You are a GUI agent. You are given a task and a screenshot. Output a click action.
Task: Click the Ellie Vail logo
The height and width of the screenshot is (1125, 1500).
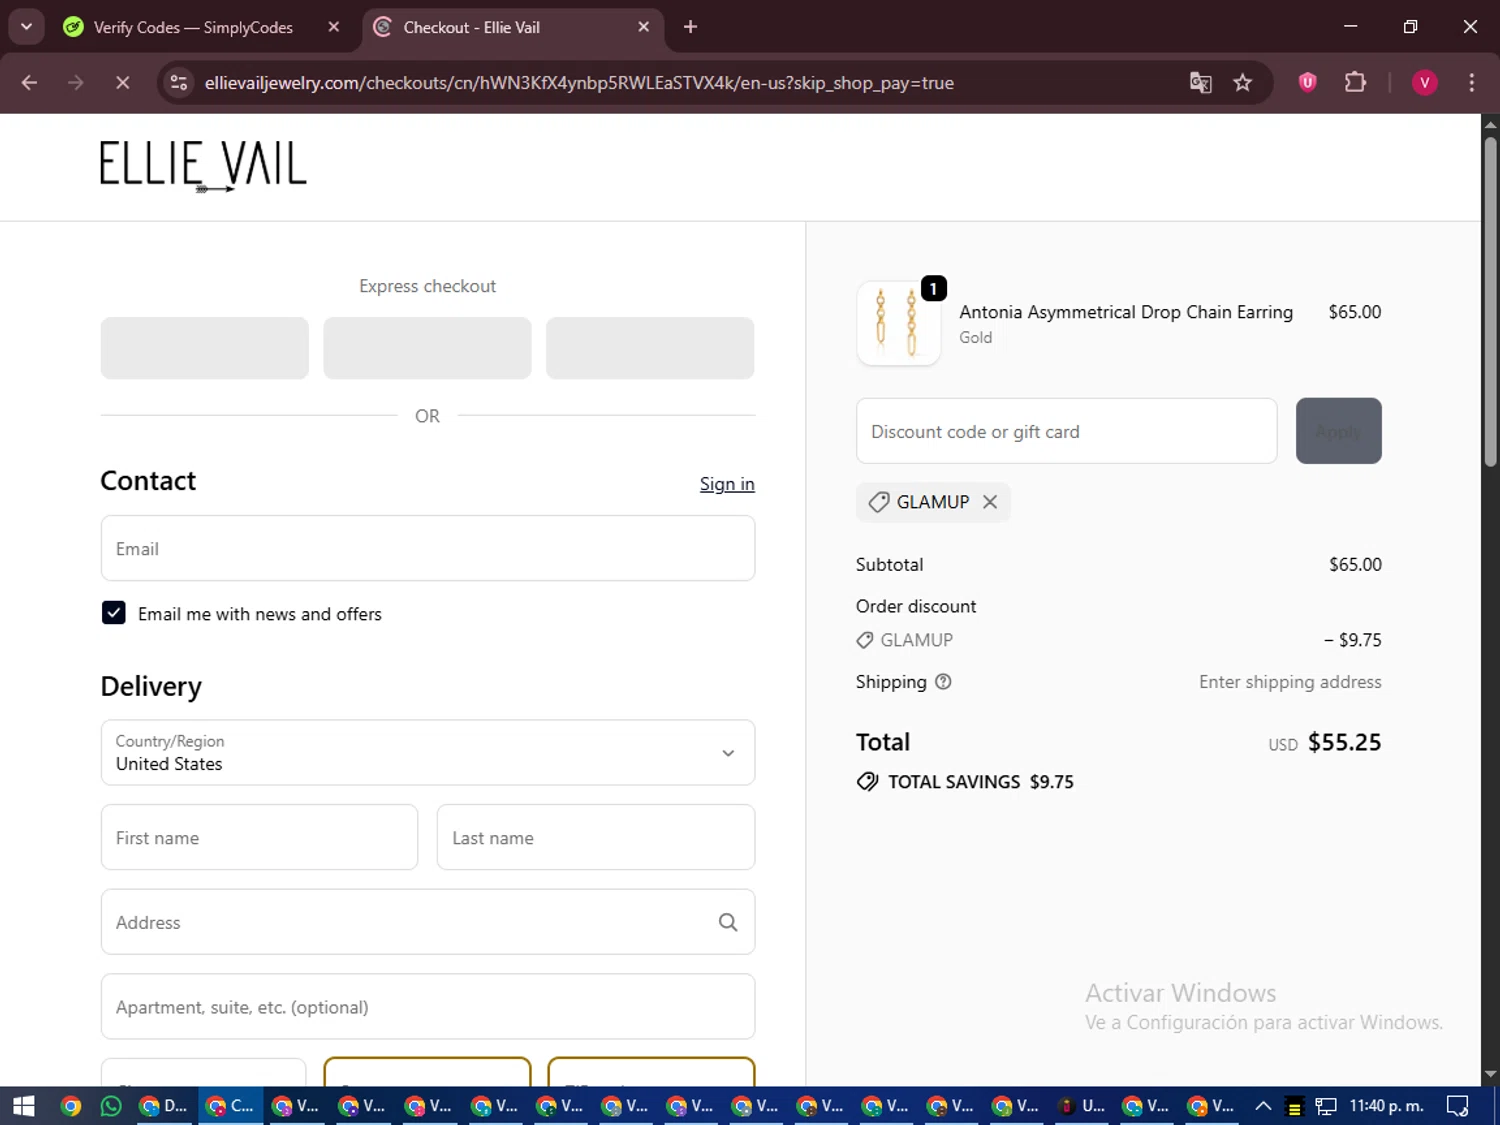click(x=203, y=166)
